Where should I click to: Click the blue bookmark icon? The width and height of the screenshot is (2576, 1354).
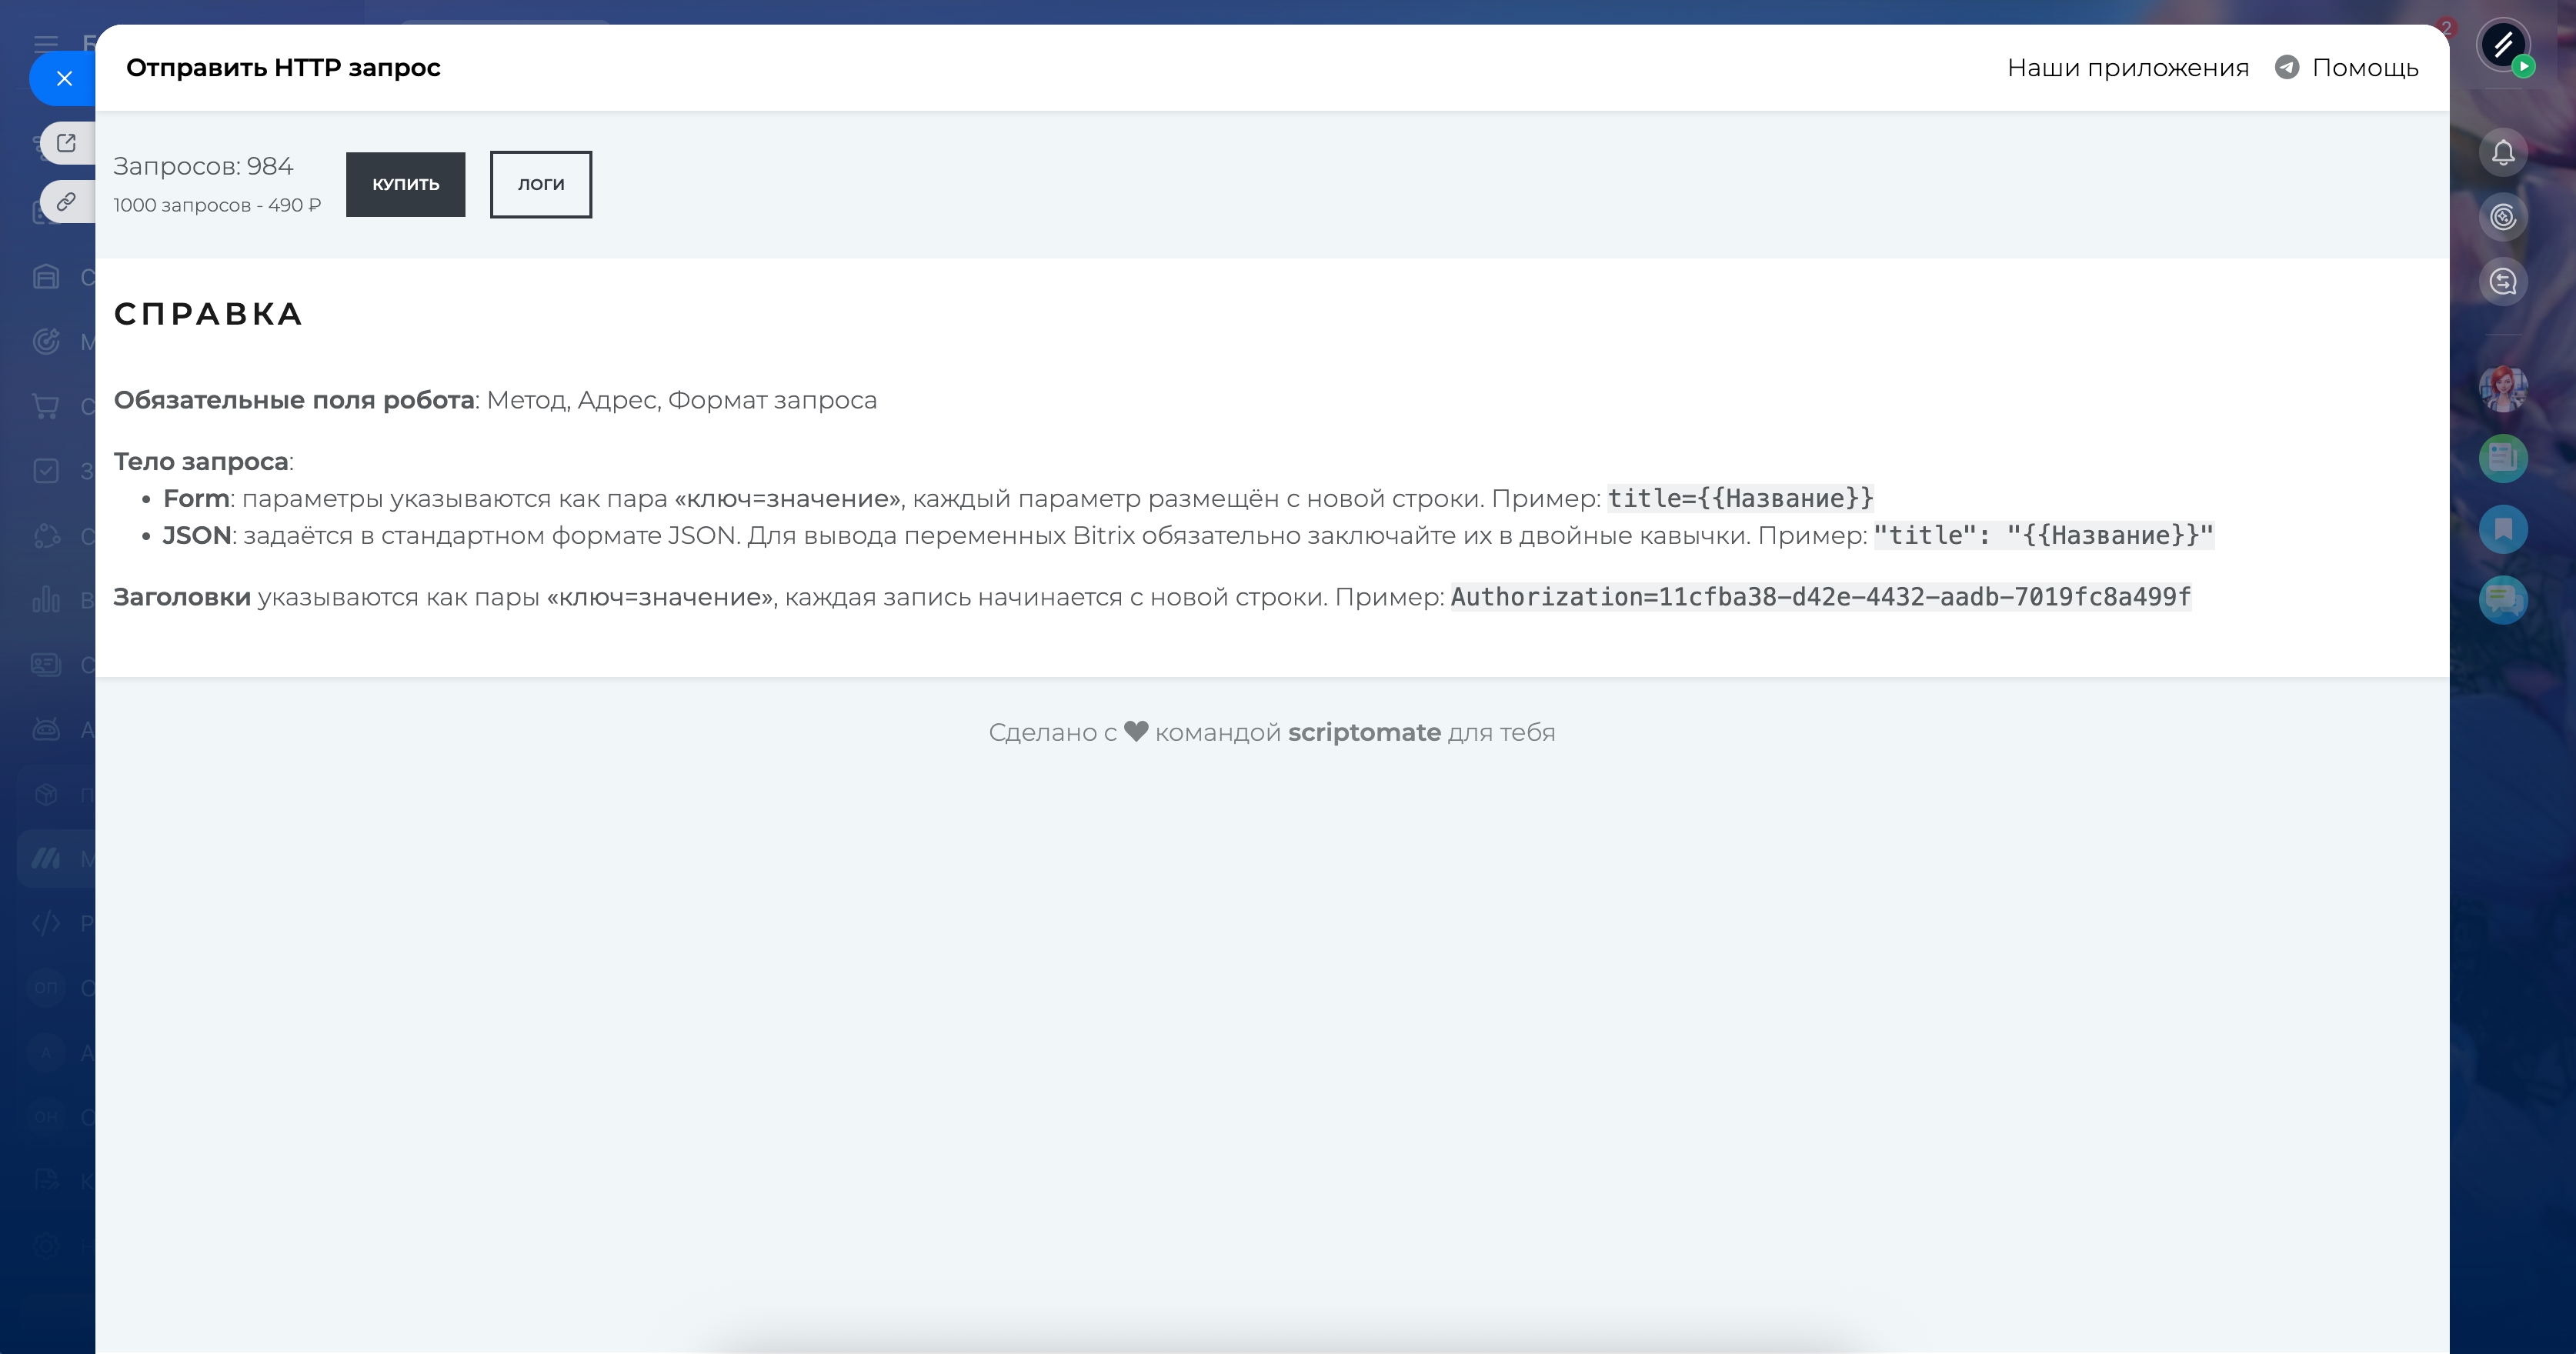click(x=2502, y=529)
